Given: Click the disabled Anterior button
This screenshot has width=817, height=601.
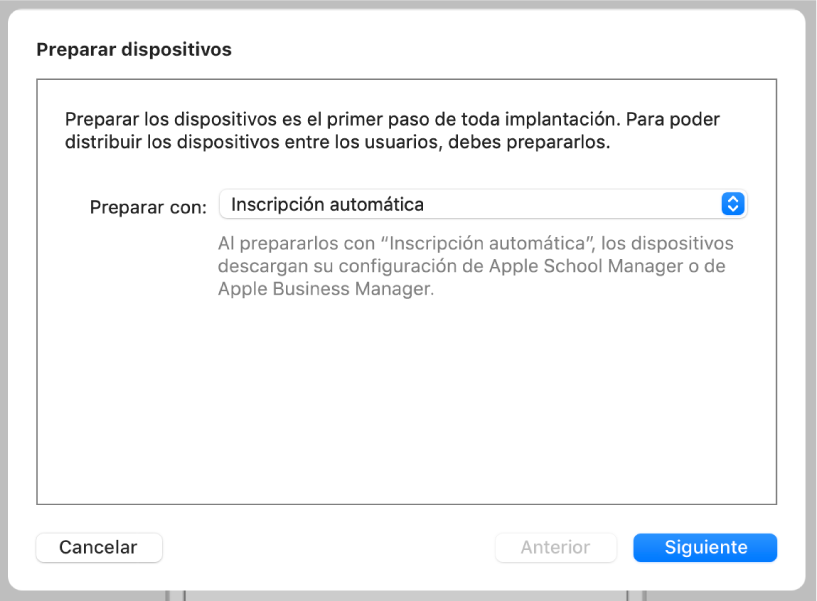Looking at the screenshot, I should [x=556, y=547].
